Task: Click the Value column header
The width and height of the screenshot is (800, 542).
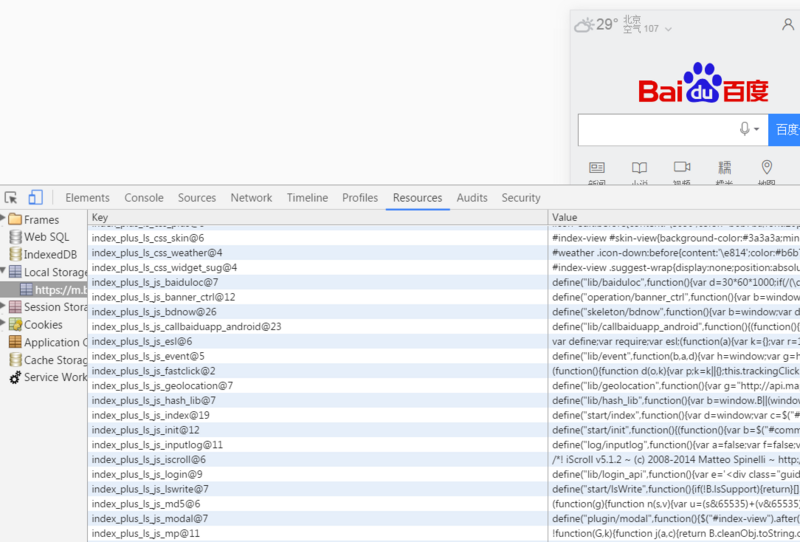Action: [x=674, y=217]
